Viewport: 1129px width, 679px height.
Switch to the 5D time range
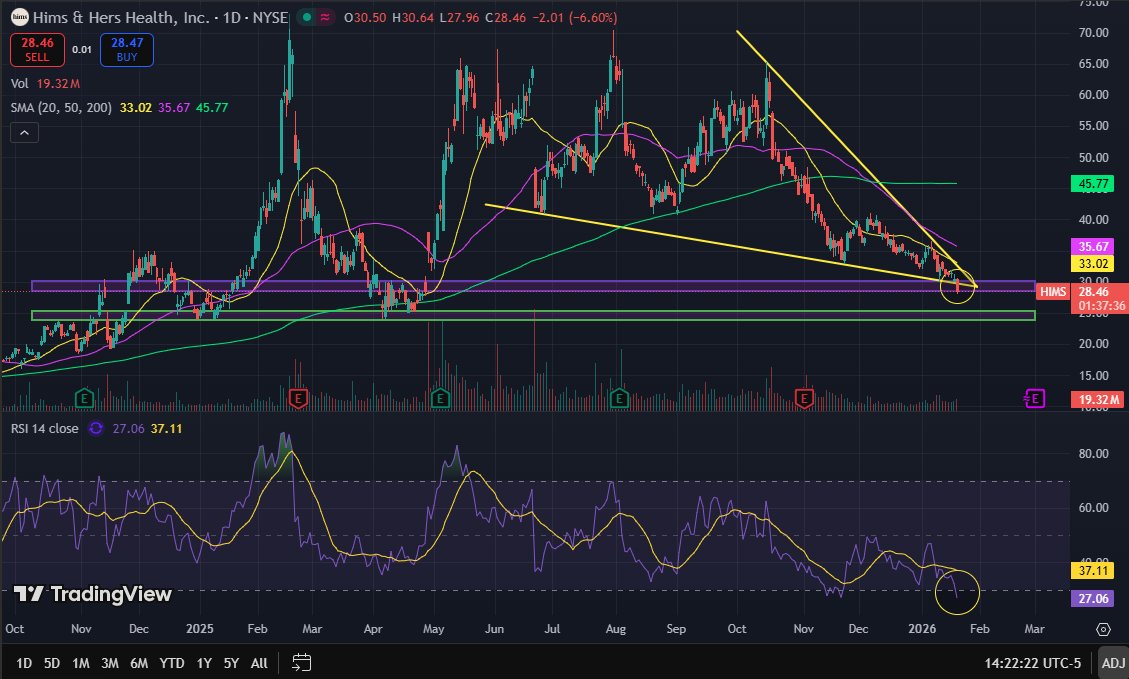tap(52, 662)
